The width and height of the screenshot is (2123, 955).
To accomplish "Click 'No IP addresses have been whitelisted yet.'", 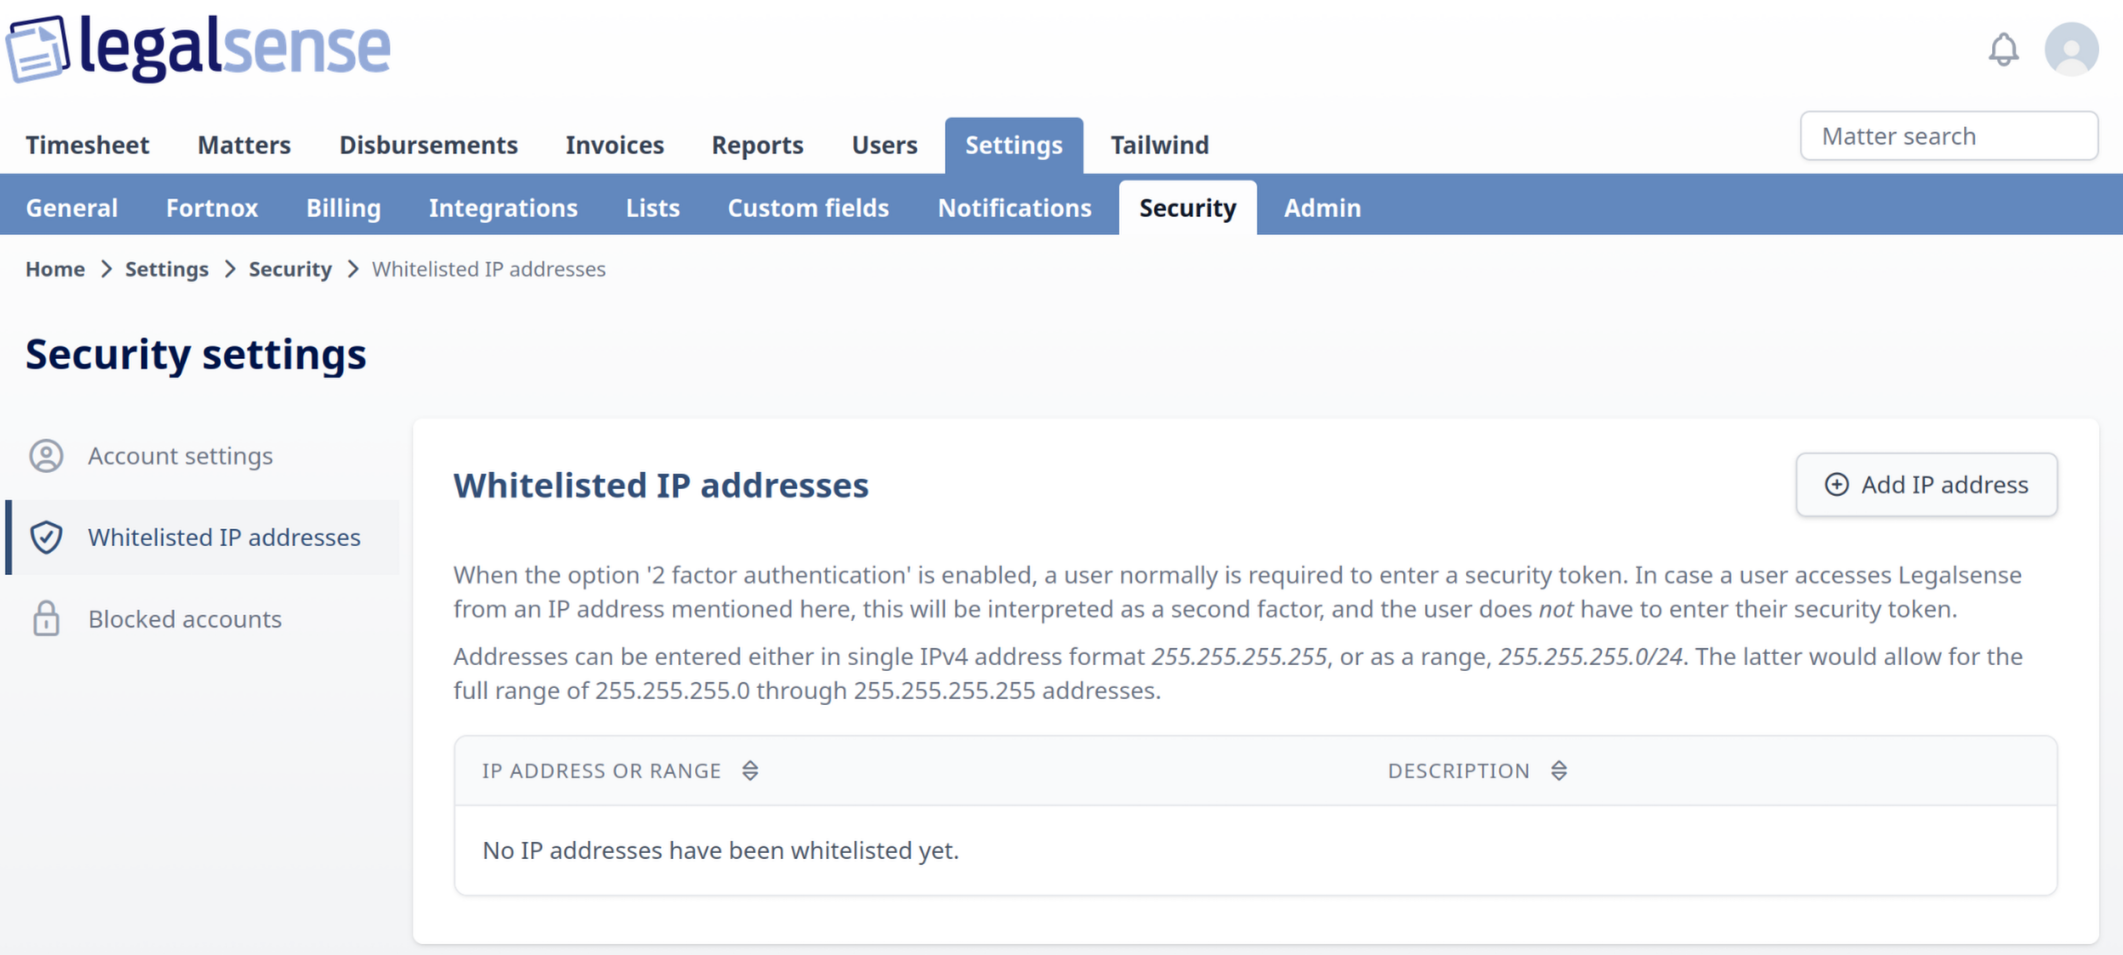I will (720, 851).
